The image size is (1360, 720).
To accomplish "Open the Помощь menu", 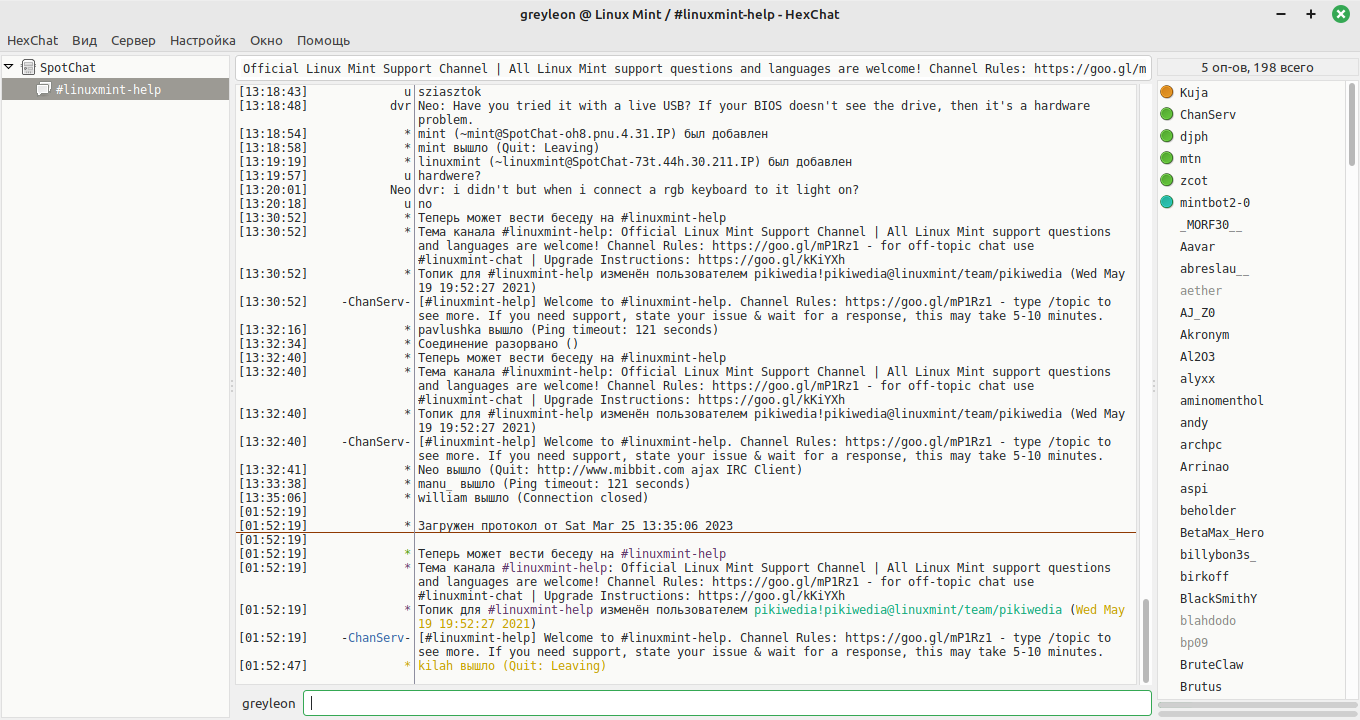I will click(x=324, y=40).
